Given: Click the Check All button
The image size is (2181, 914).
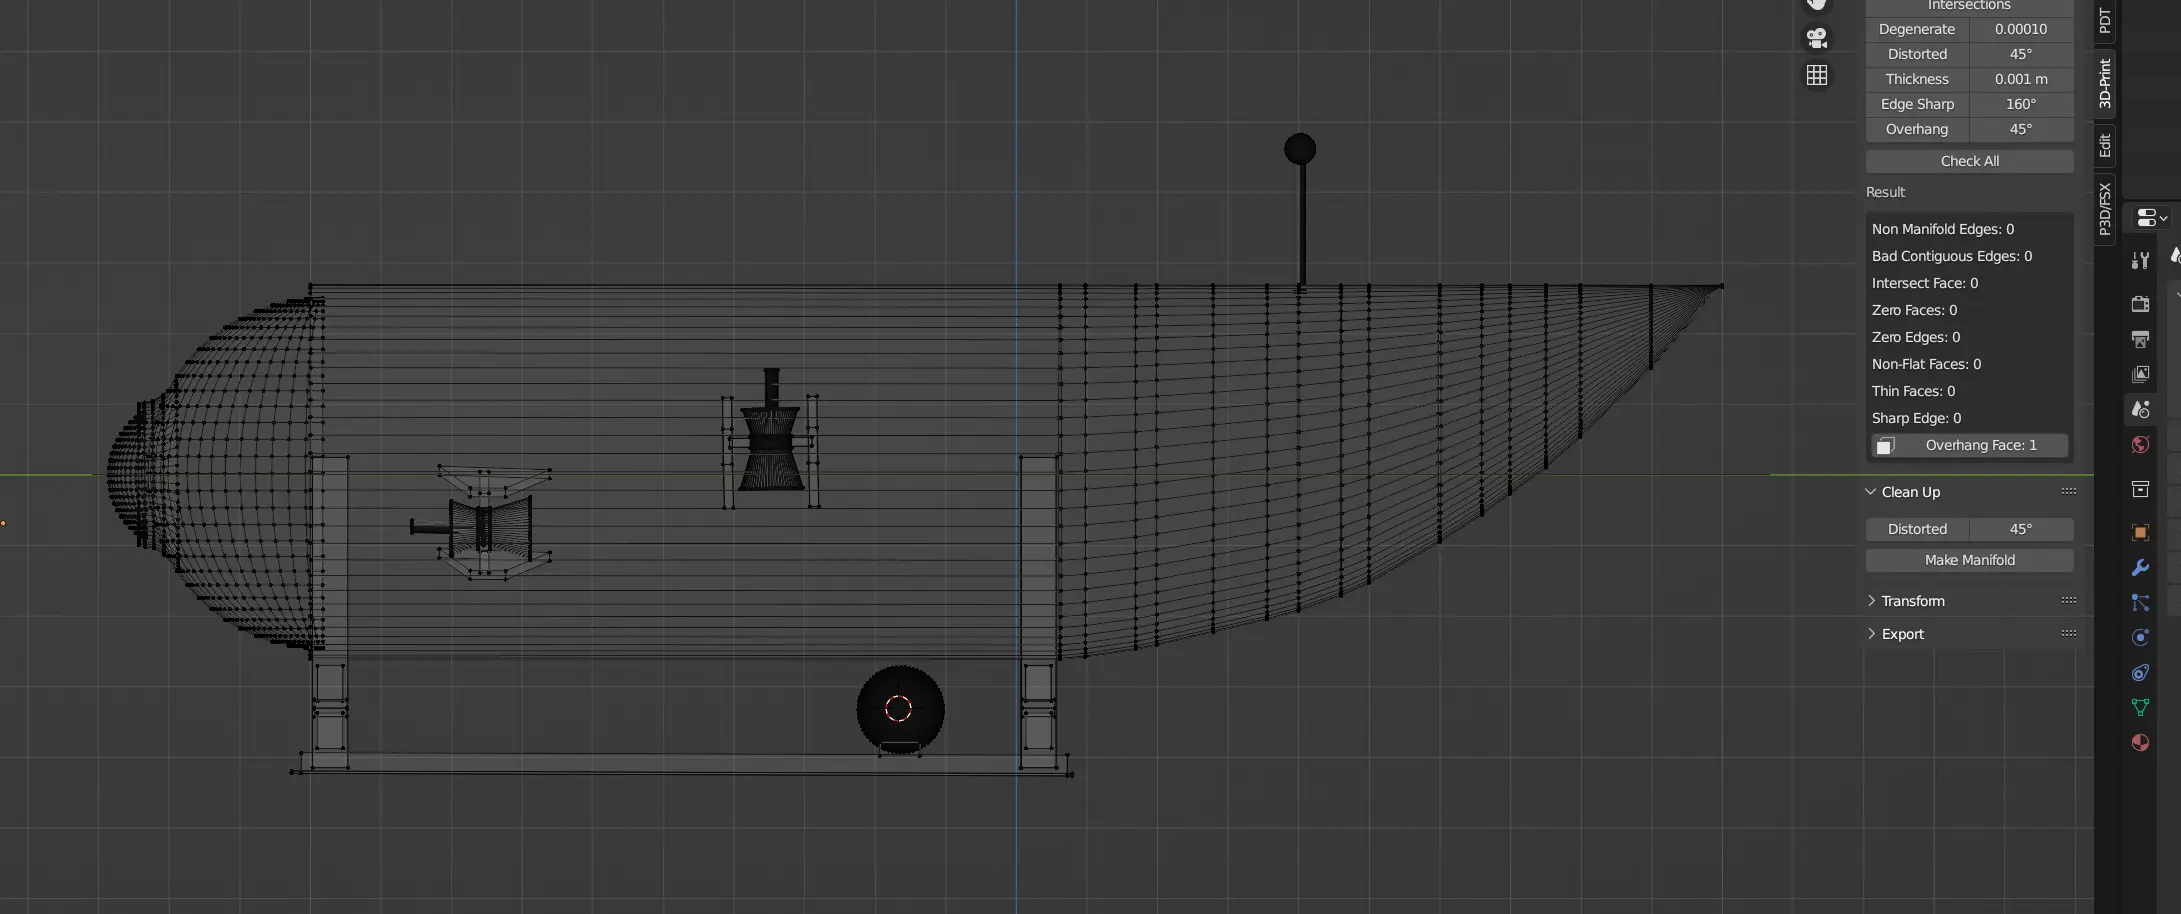Looking at the screenshot, I should point(1969,161).
